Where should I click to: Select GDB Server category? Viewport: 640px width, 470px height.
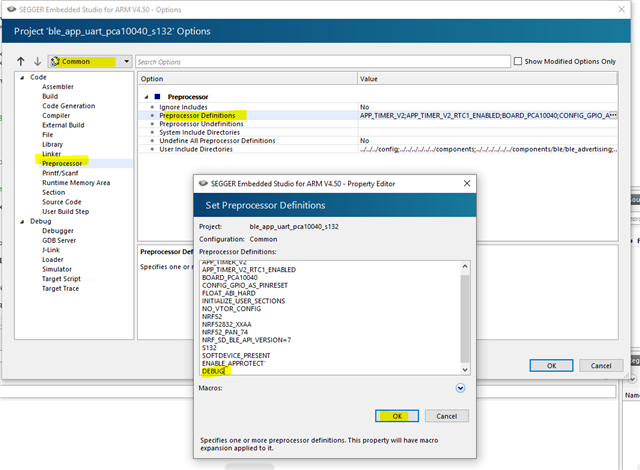pyautogui.click(x=59, y=241)
